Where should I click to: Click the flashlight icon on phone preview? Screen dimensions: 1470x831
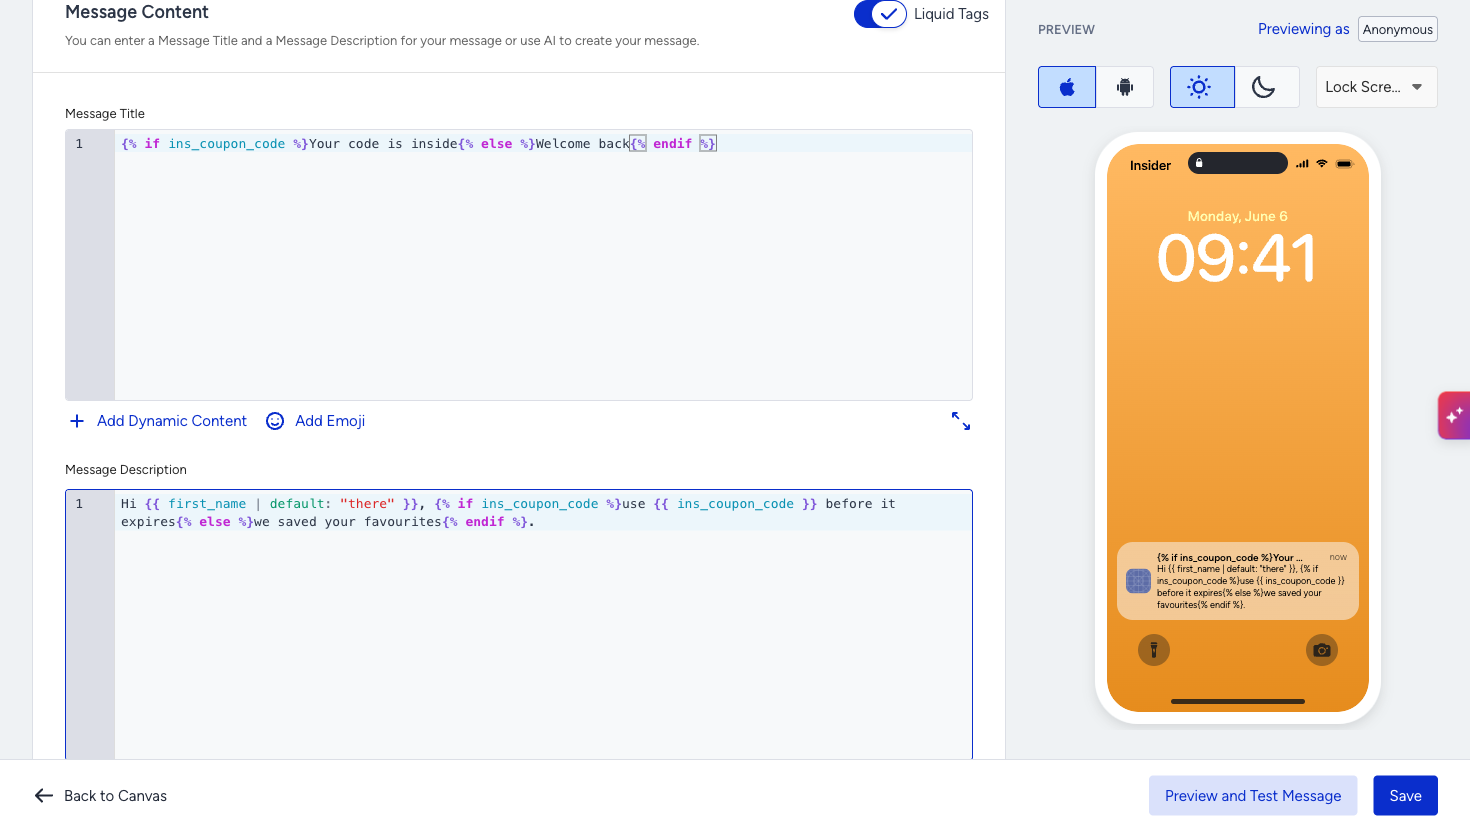pos(1154,650)
